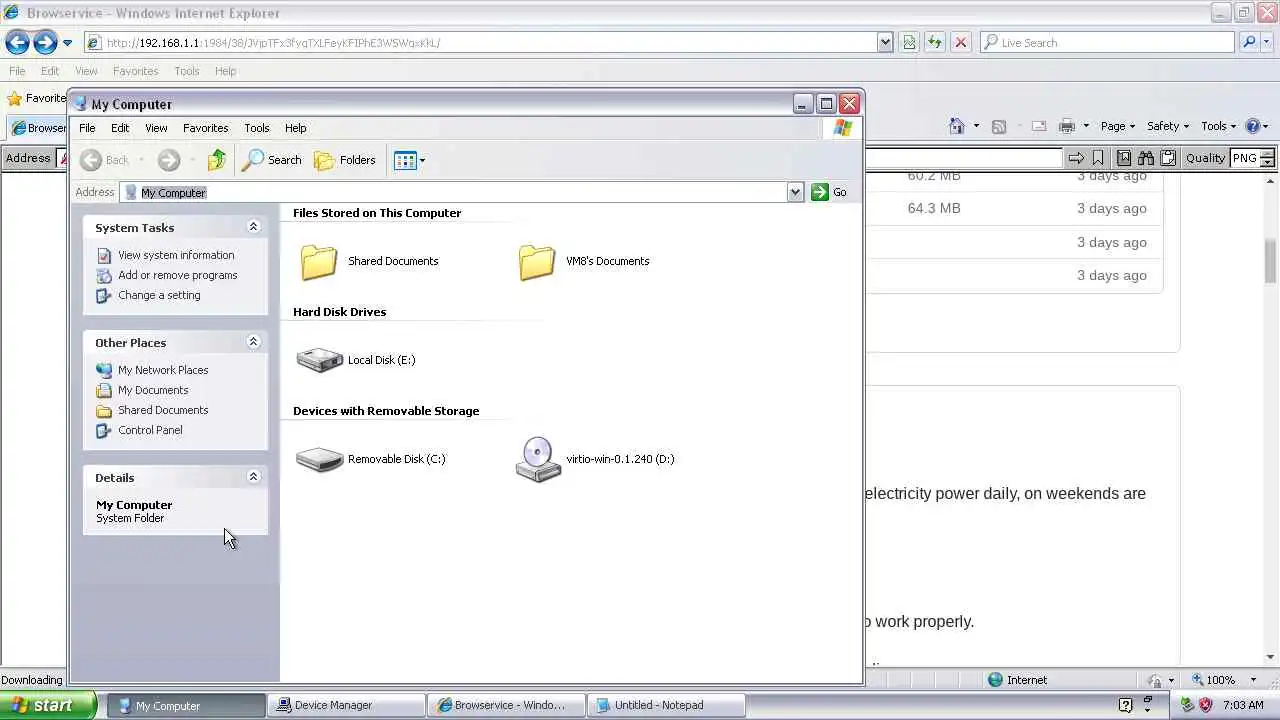1280x720 pixels.
Task: Click the IE Print icon
Action: [1067, 126]
